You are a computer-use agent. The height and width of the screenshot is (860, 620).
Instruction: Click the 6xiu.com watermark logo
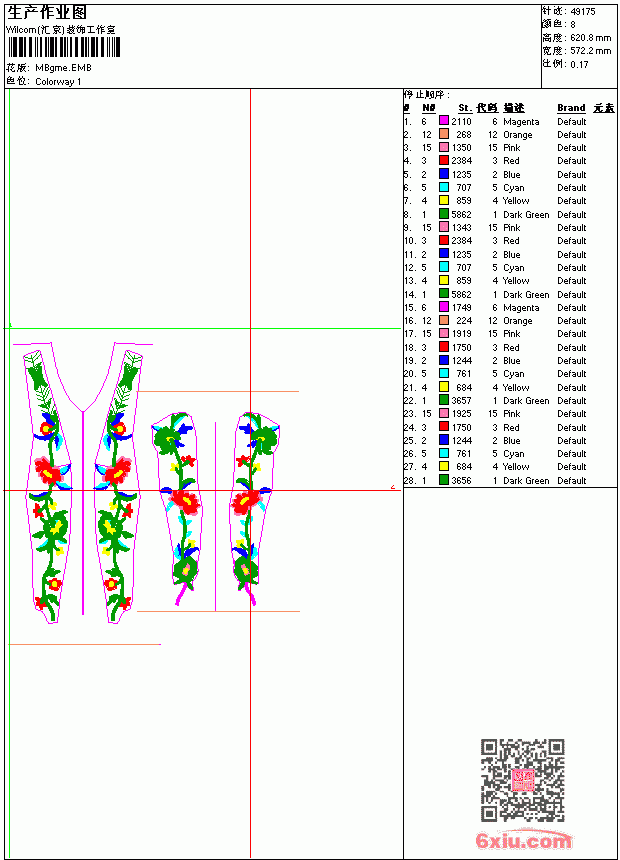click(524, 840)
